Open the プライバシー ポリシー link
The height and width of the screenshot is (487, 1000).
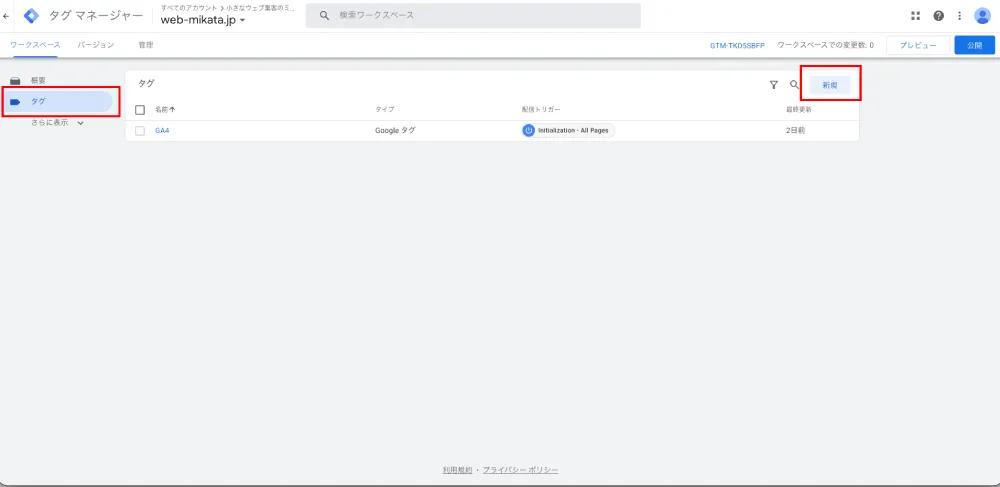[520, 470]
